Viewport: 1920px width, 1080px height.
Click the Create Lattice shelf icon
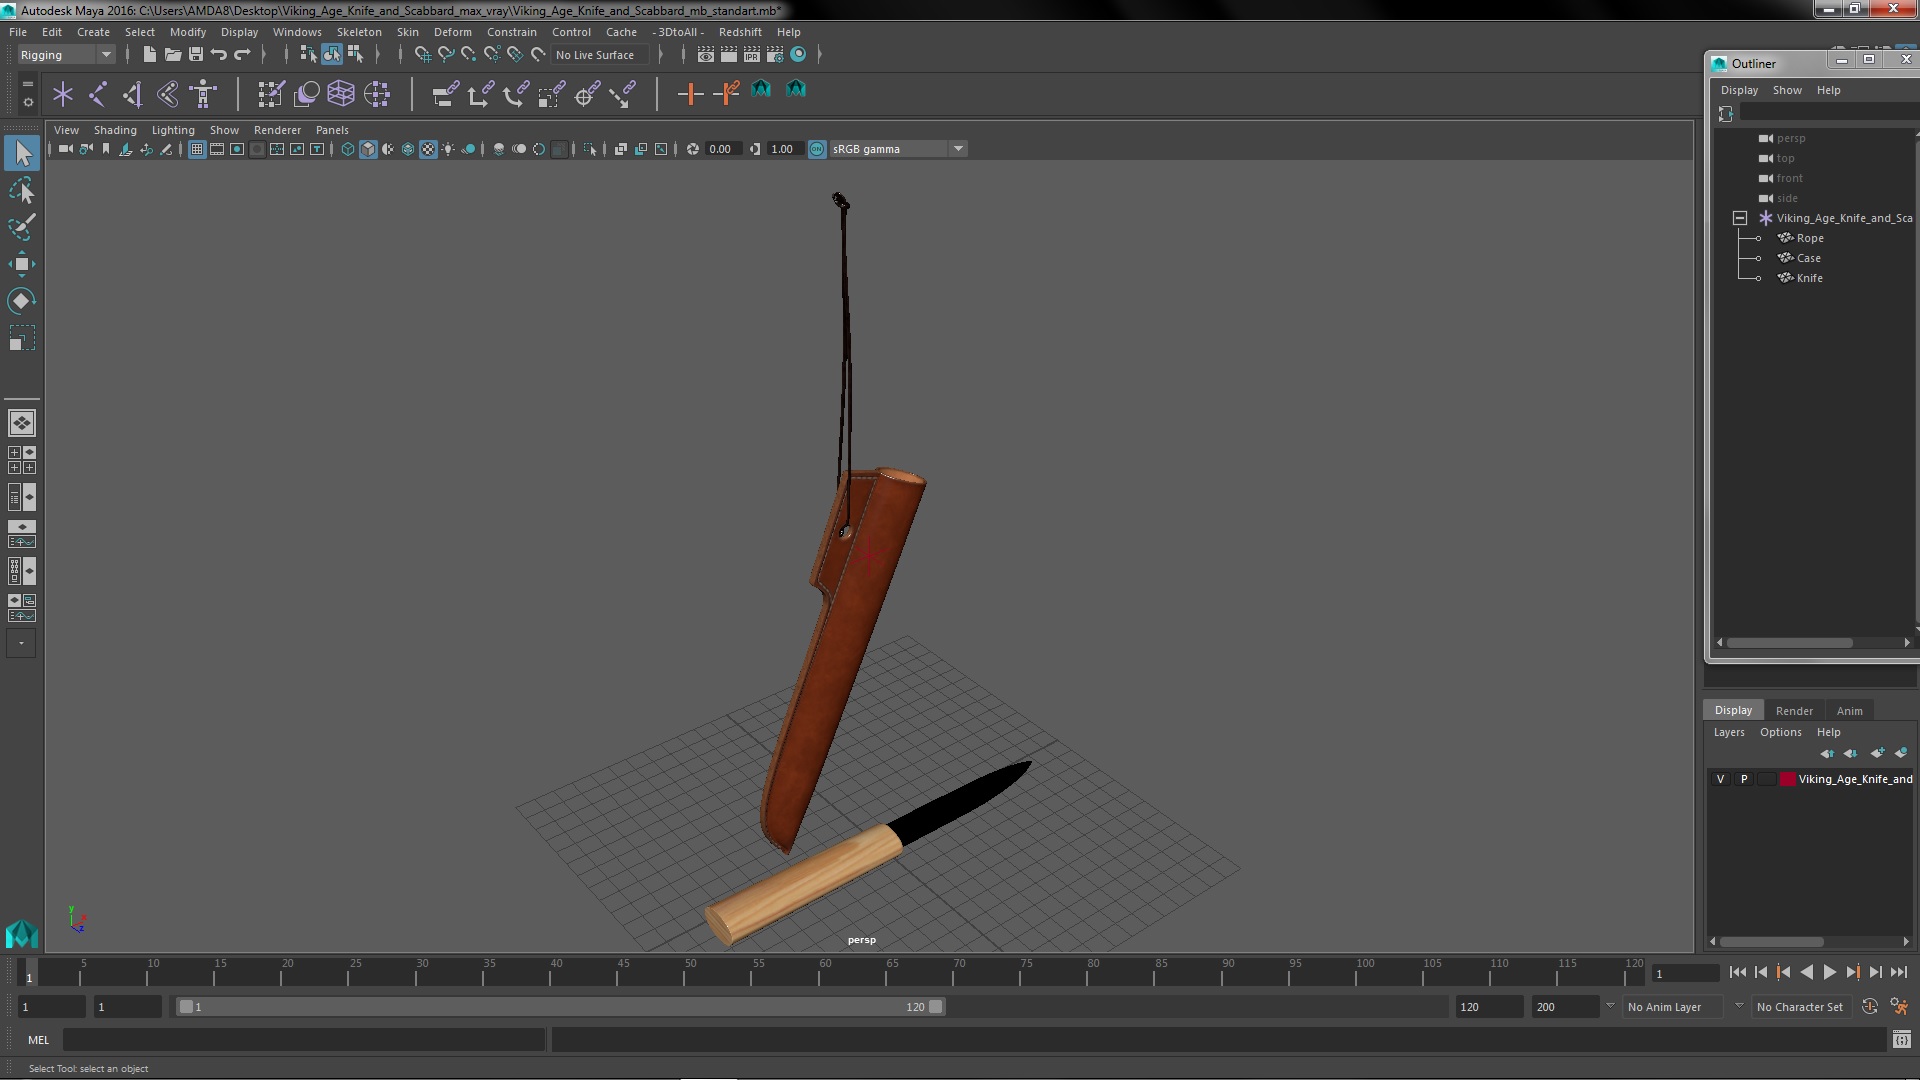point(341,94)
